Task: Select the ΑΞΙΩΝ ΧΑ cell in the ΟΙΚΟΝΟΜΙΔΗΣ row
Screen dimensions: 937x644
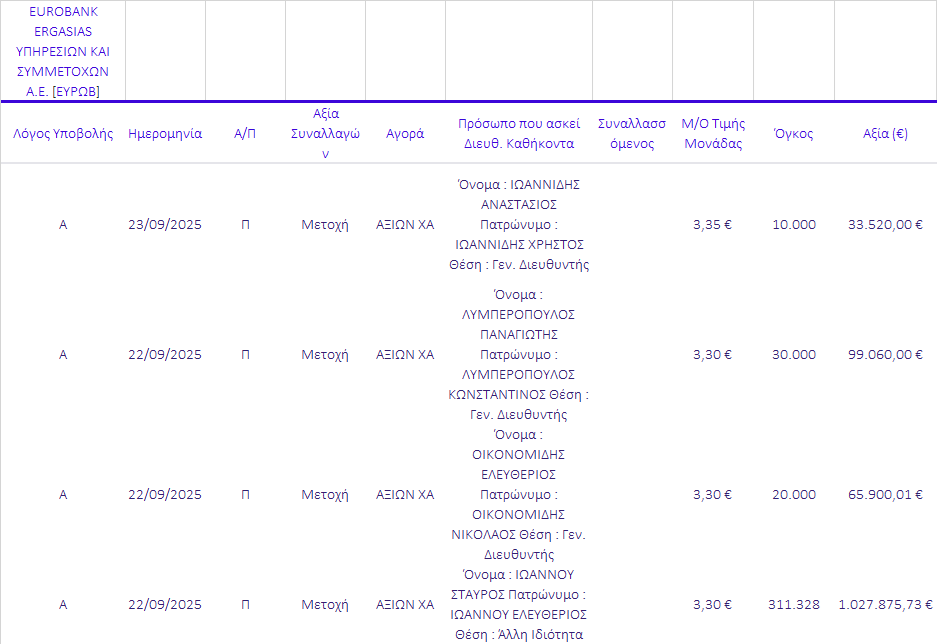Action: click(405, 495)
